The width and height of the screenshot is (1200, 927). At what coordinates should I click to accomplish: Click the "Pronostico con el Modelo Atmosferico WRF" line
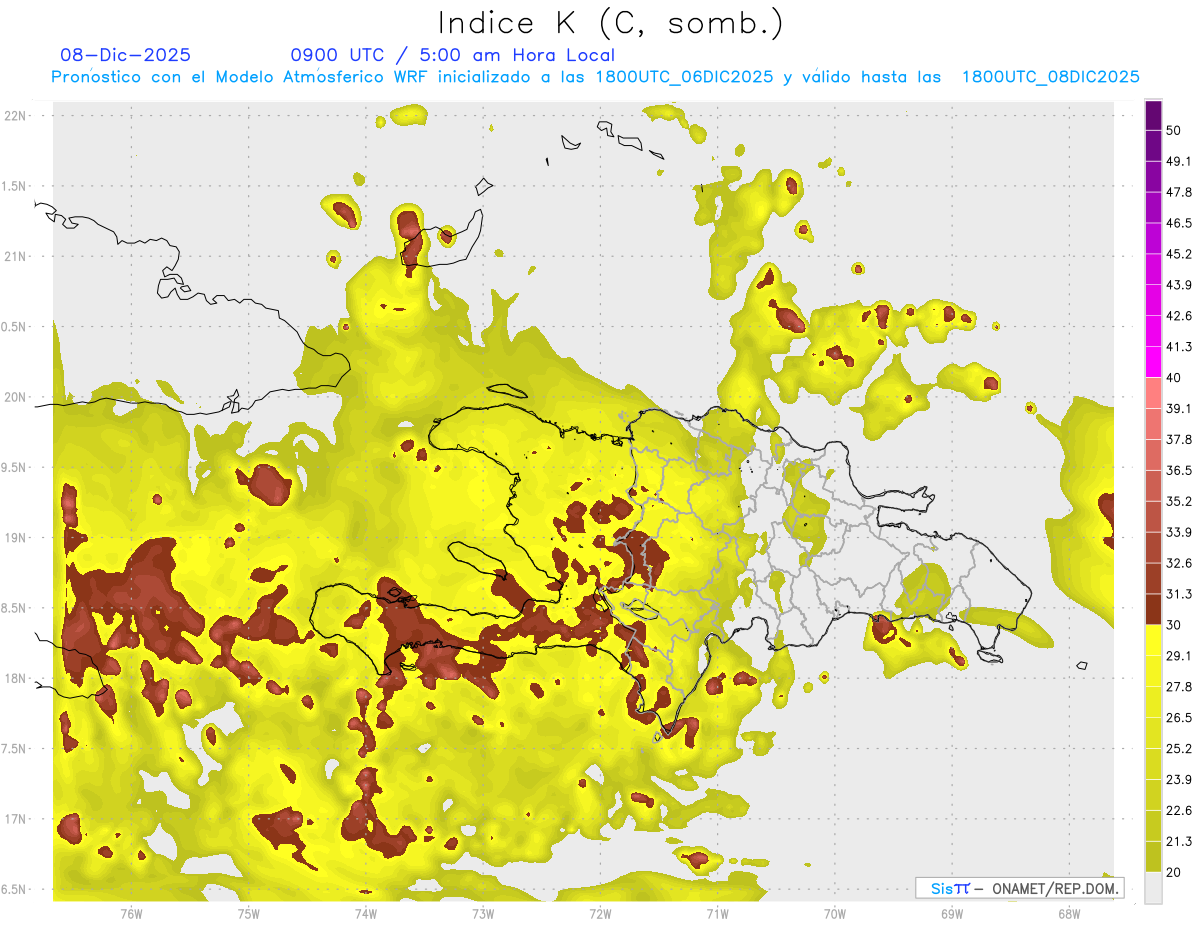596,77
